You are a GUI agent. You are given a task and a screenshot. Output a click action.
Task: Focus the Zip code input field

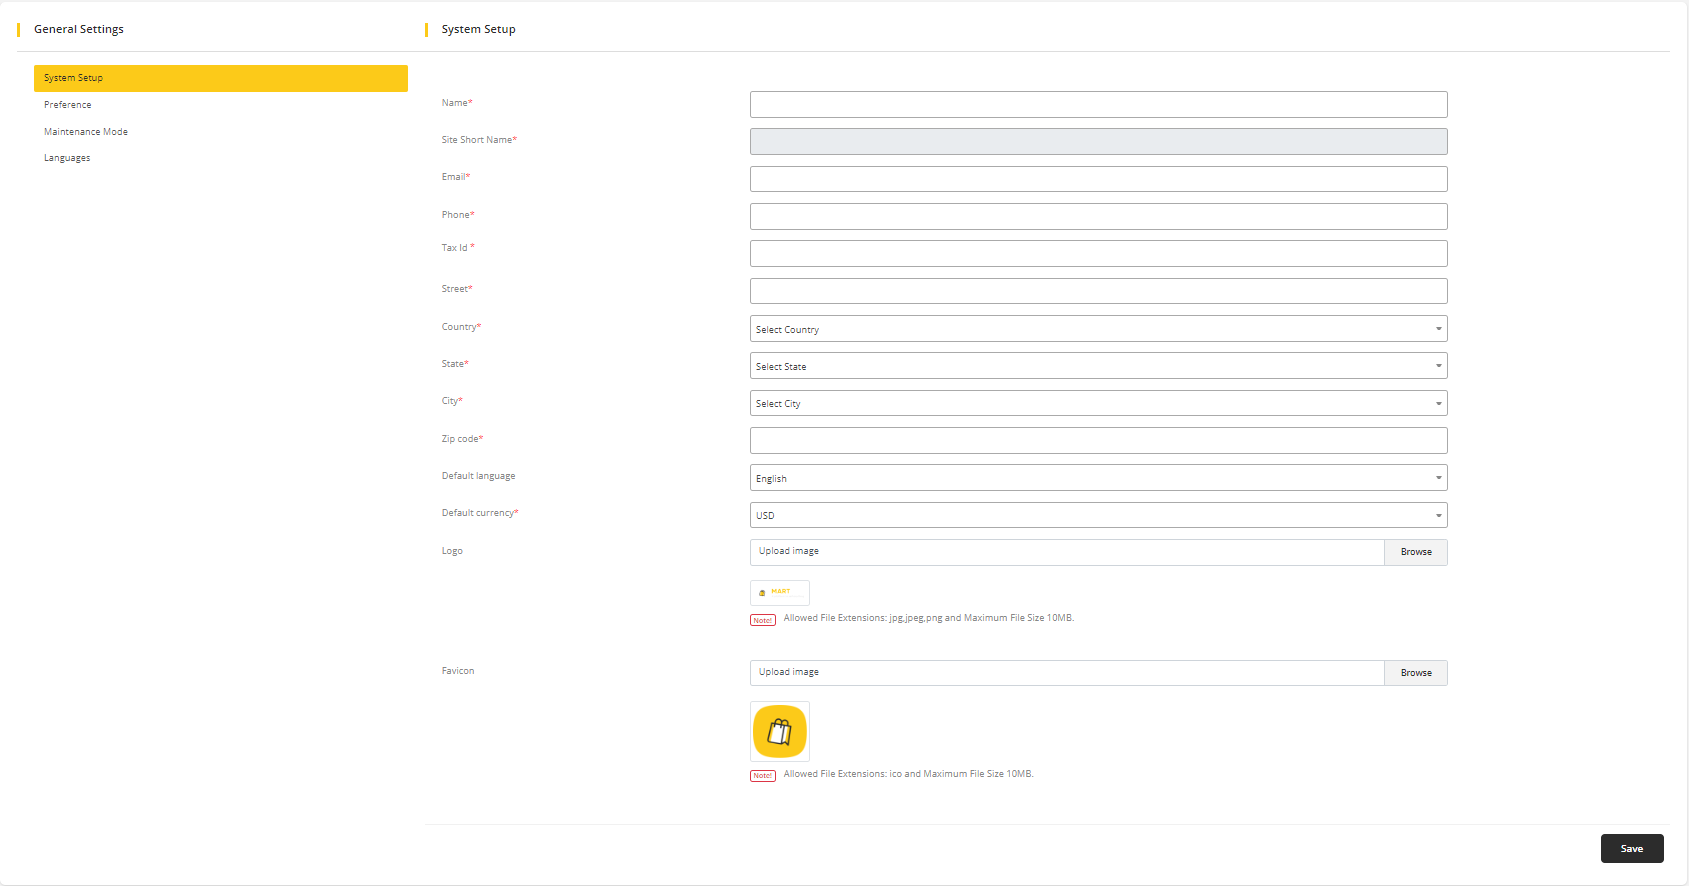click(x=1097, y=440)
